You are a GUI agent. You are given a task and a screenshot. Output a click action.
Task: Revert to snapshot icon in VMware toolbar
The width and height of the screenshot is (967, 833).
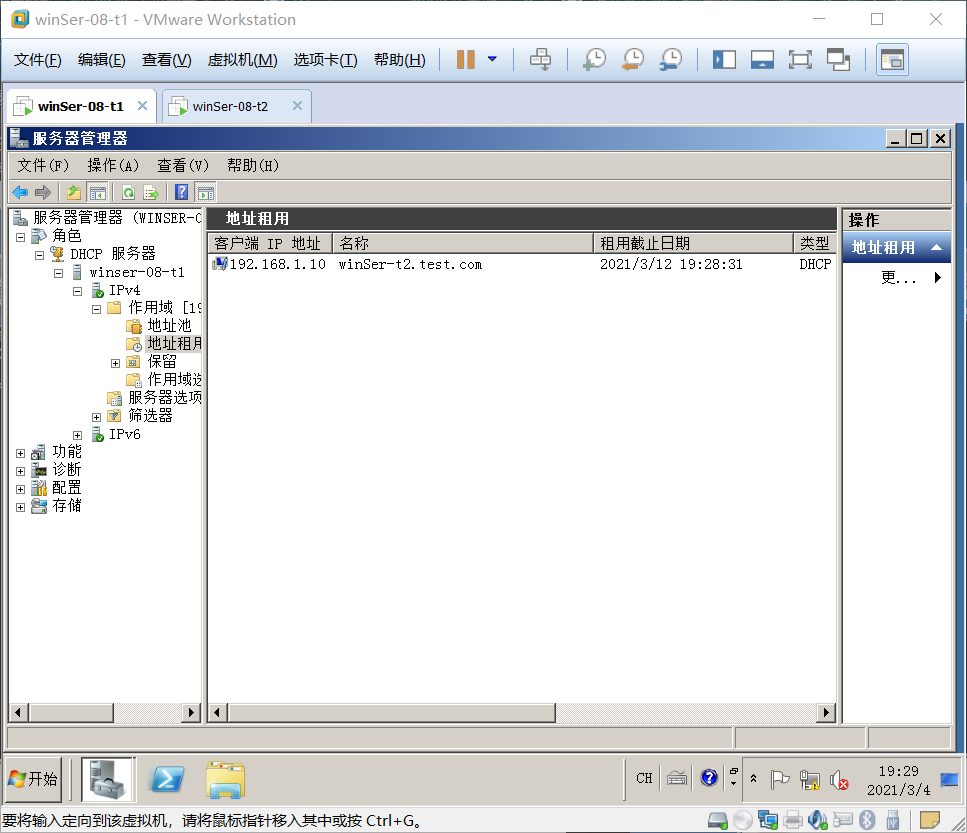[633, 60]
